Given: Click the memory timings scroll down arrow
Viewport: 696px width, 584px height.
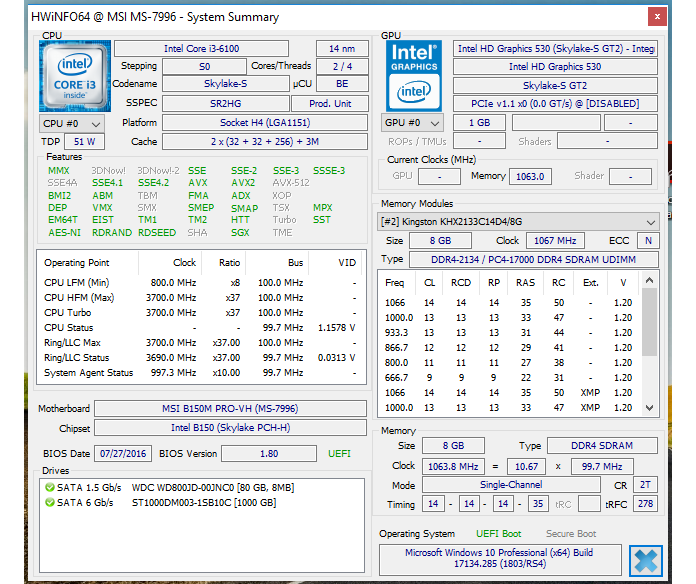Looking at the screenshot, I should [x=649, y=407].
